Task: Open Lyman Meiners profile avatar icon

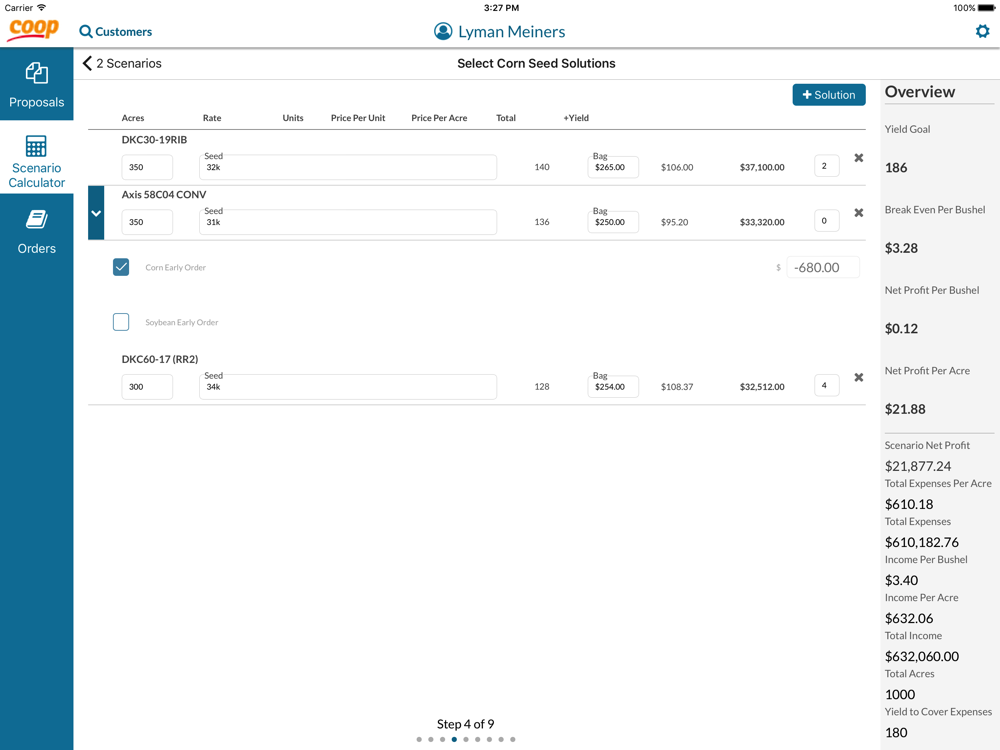Action: click(443, 31)
